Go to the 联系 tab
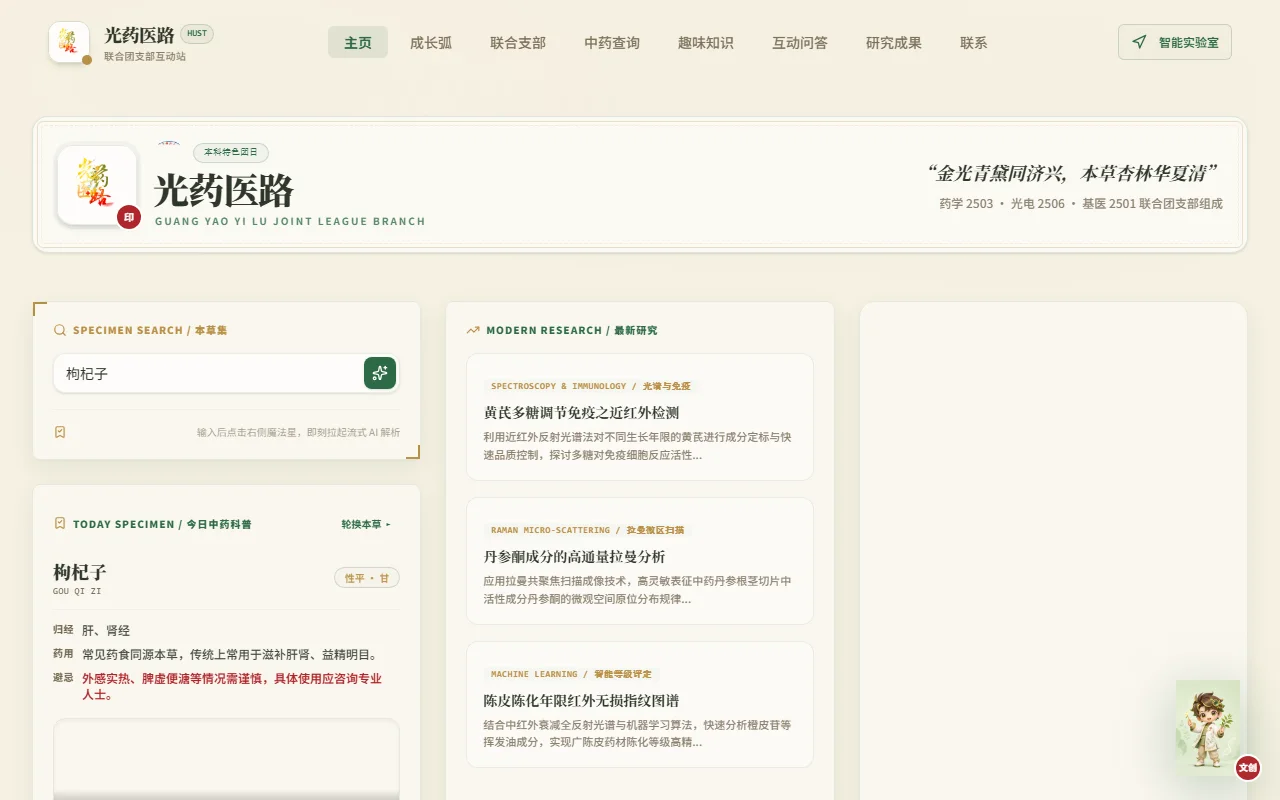 coord(974,42)
